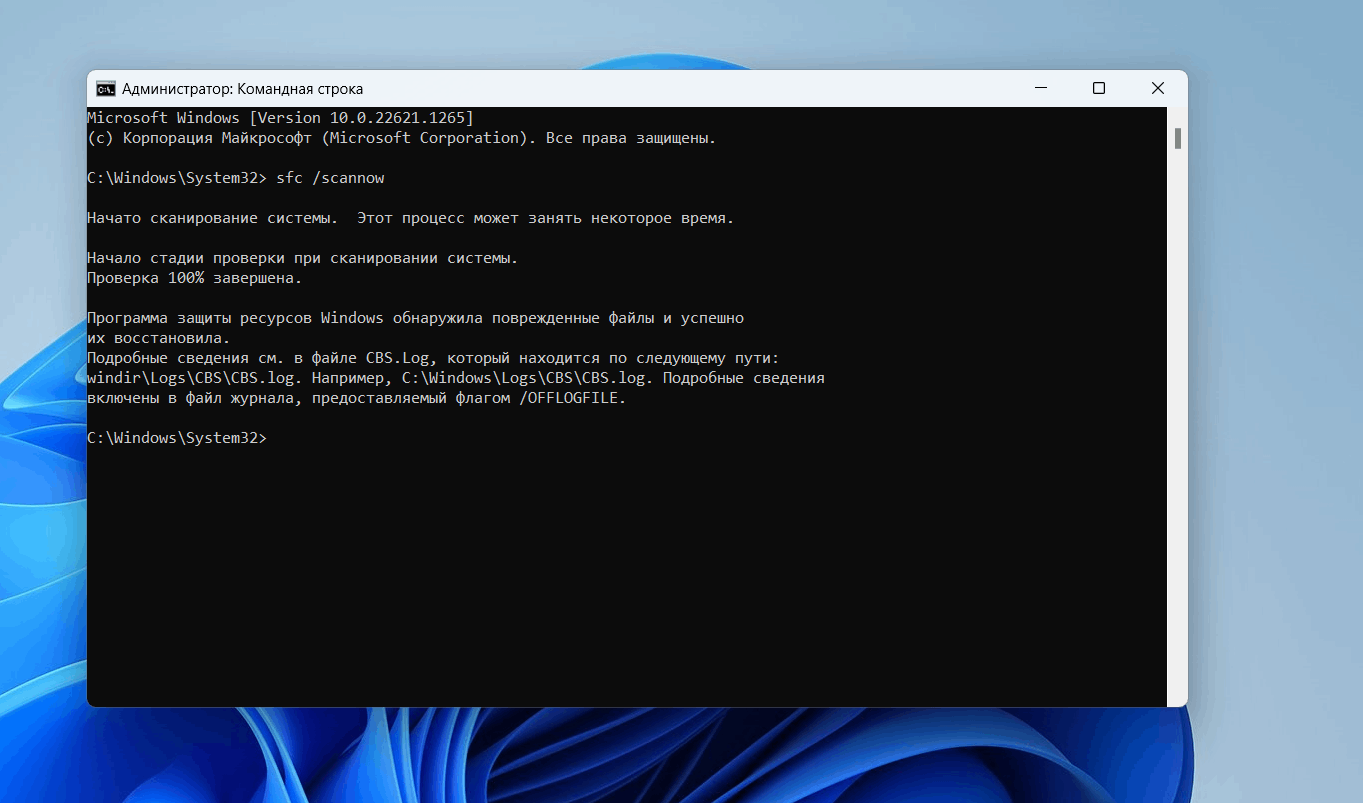Click the line 'их восстановила.'
Image resolution: width=1363 pixels, height=803 pixels.
point(159,338)
